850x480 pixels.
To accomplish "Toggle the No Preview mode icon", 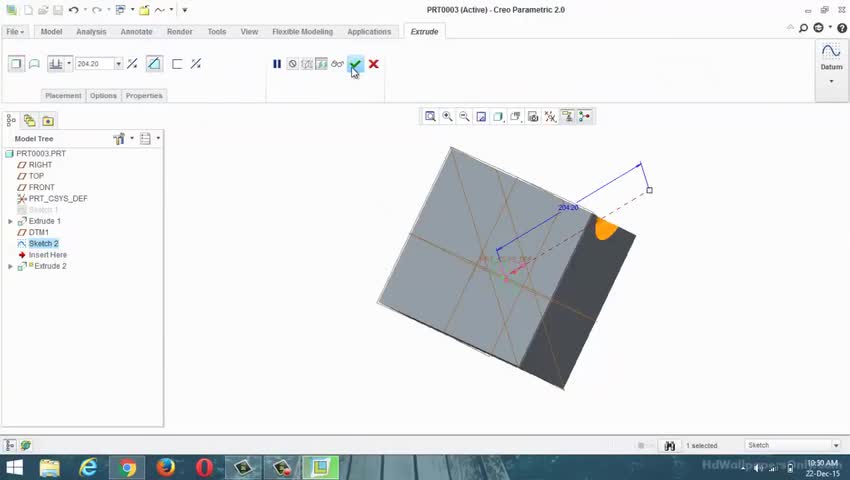I will point(293,64).
